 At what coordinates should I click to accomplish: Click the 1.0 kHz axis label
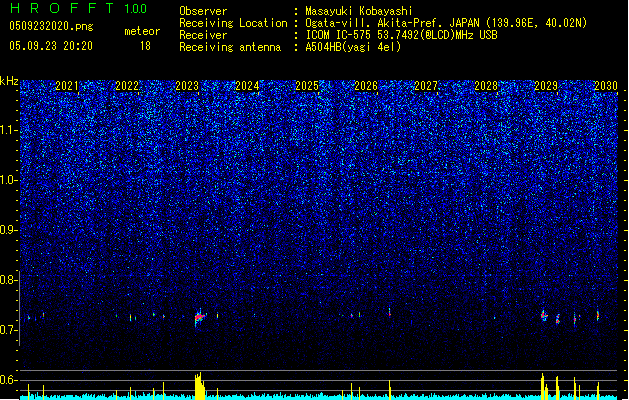click(x=9, y=180)
